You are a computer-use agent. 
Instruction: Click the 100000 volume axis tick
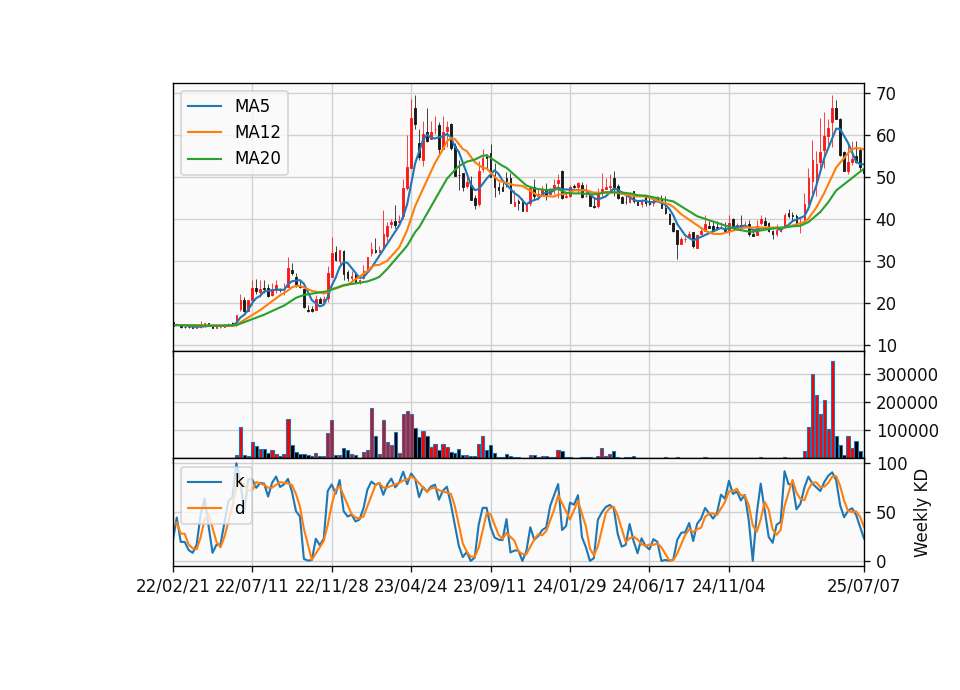click(907, 431)
